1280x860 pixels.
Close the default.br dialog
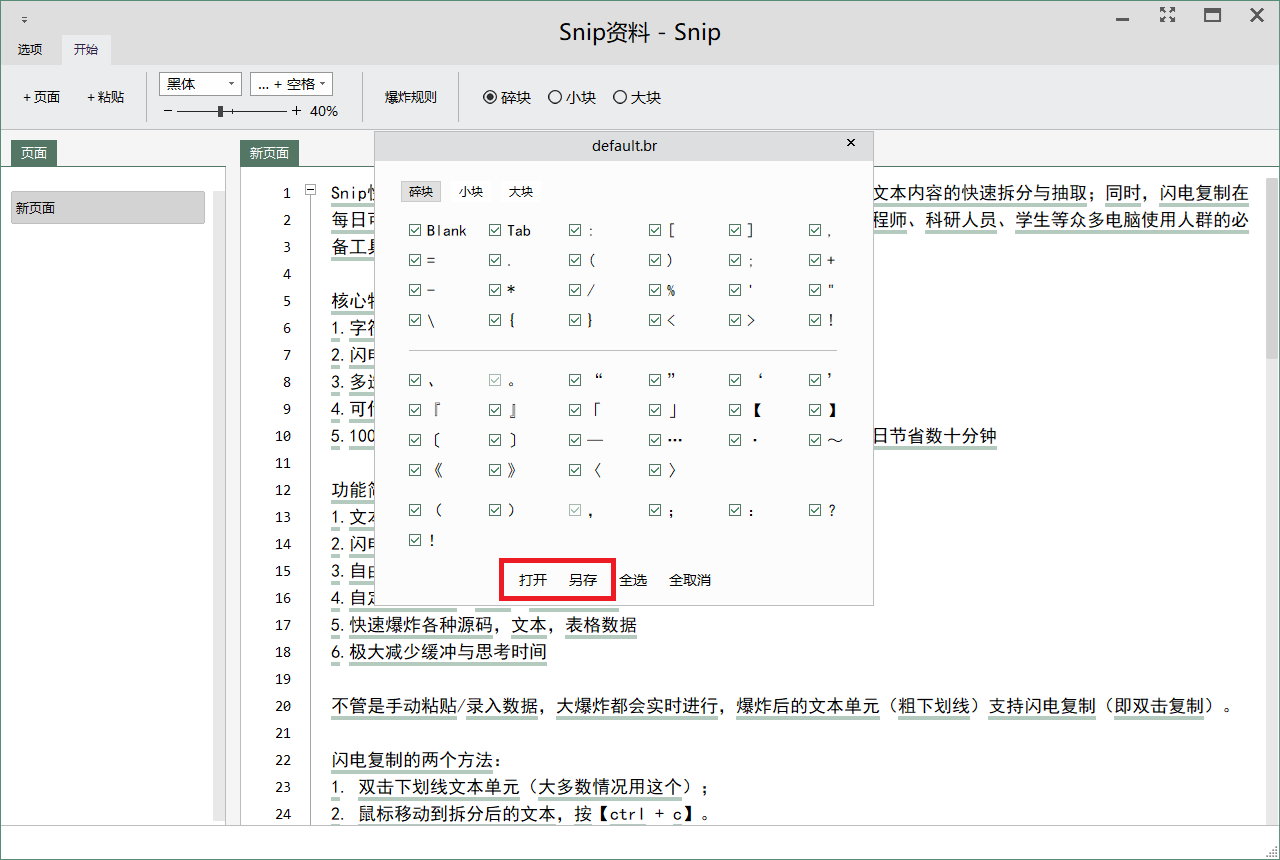coord(851,143)
